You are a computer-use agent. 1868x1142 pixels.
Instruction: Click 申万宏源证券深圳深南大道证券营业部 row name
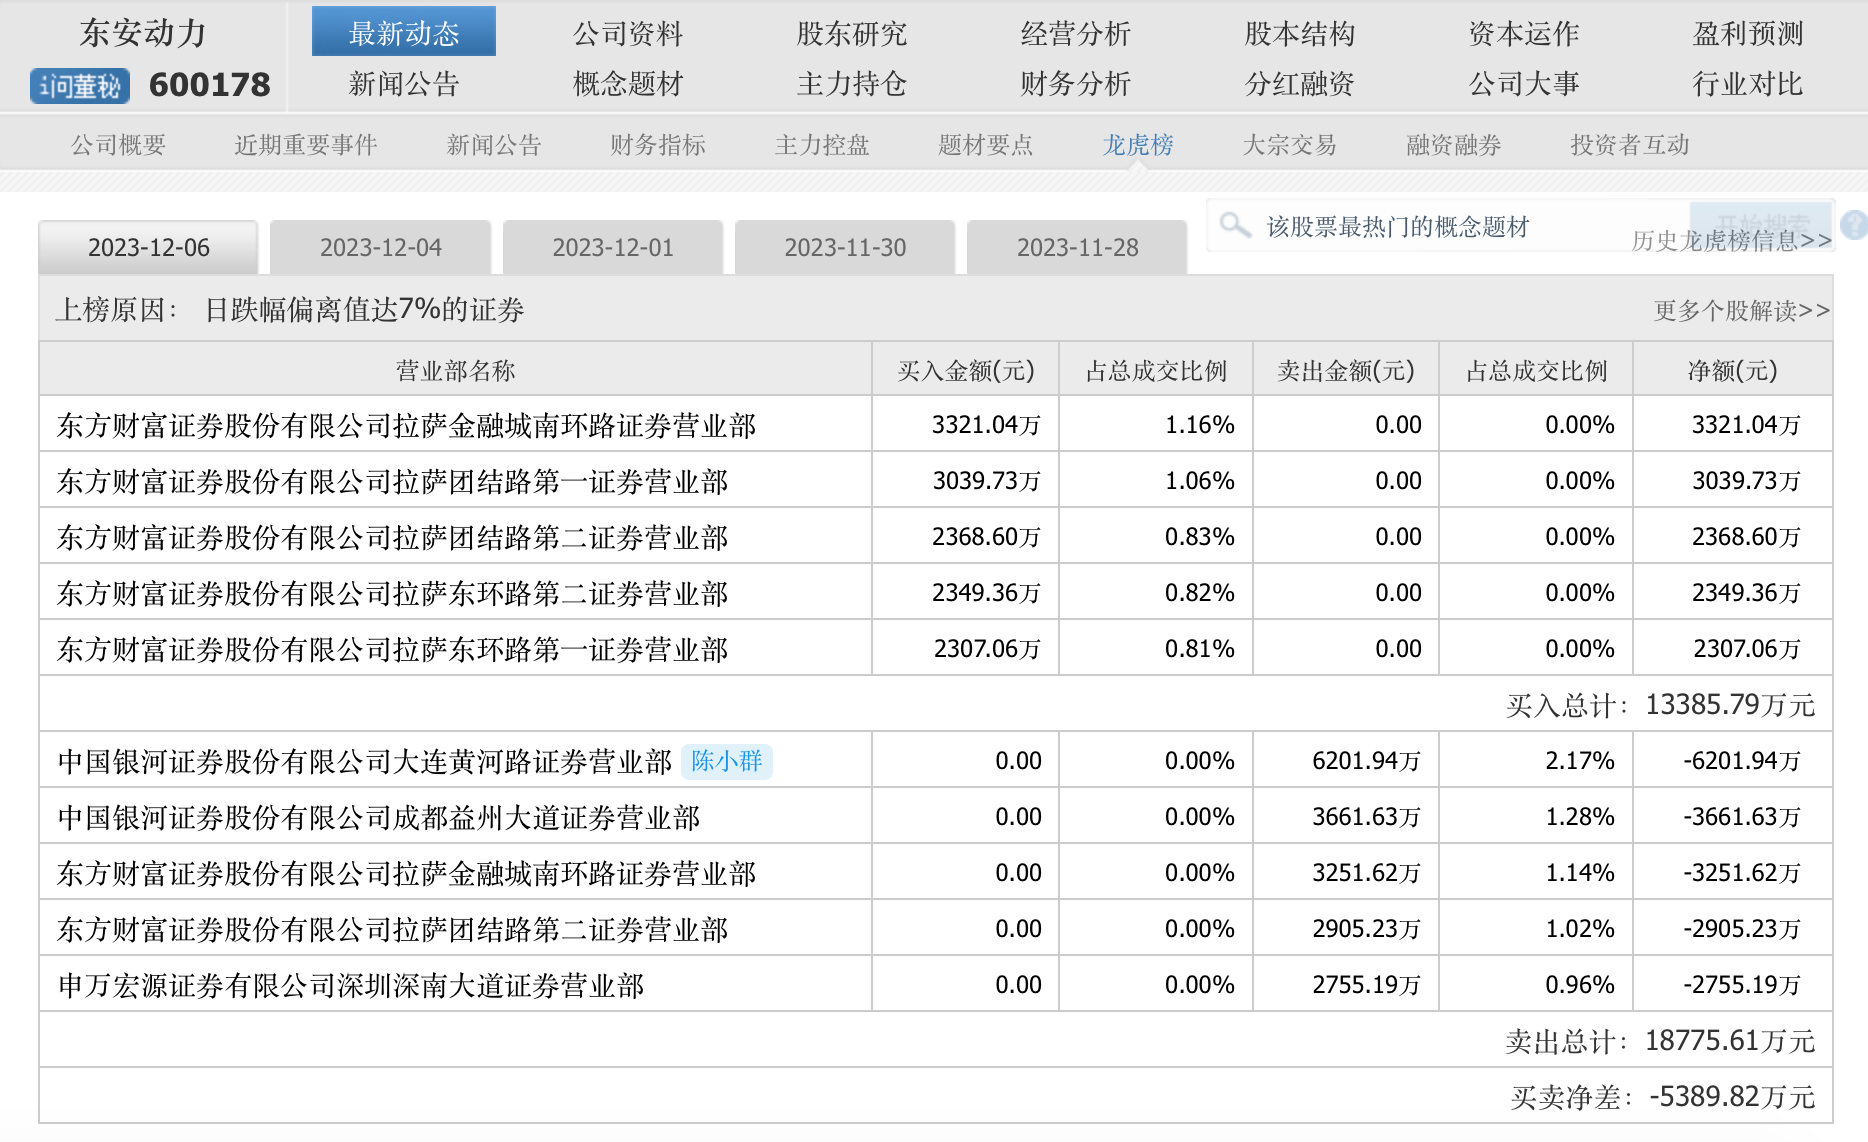click(x=350, y=986)
